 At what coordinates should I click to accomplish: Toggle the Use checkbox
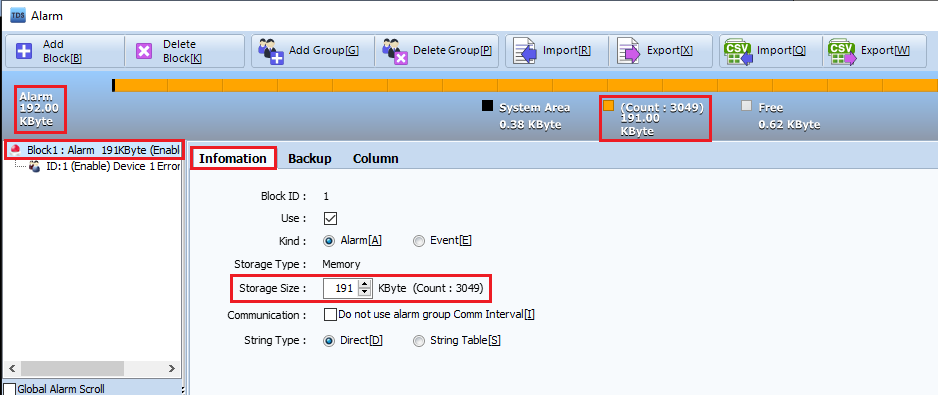pos(330,218)
